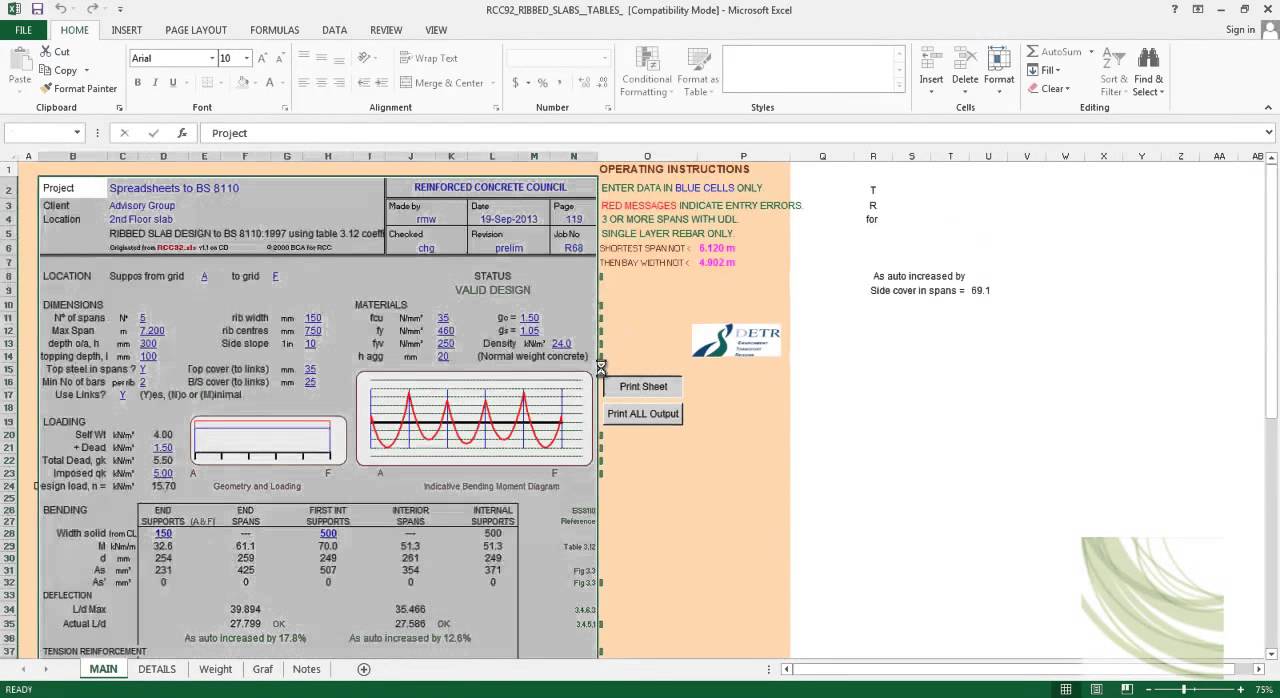Adjust the zoom slider in status bar
This screenshot has height=698, width=1280.
click(x=1184, y=689)
